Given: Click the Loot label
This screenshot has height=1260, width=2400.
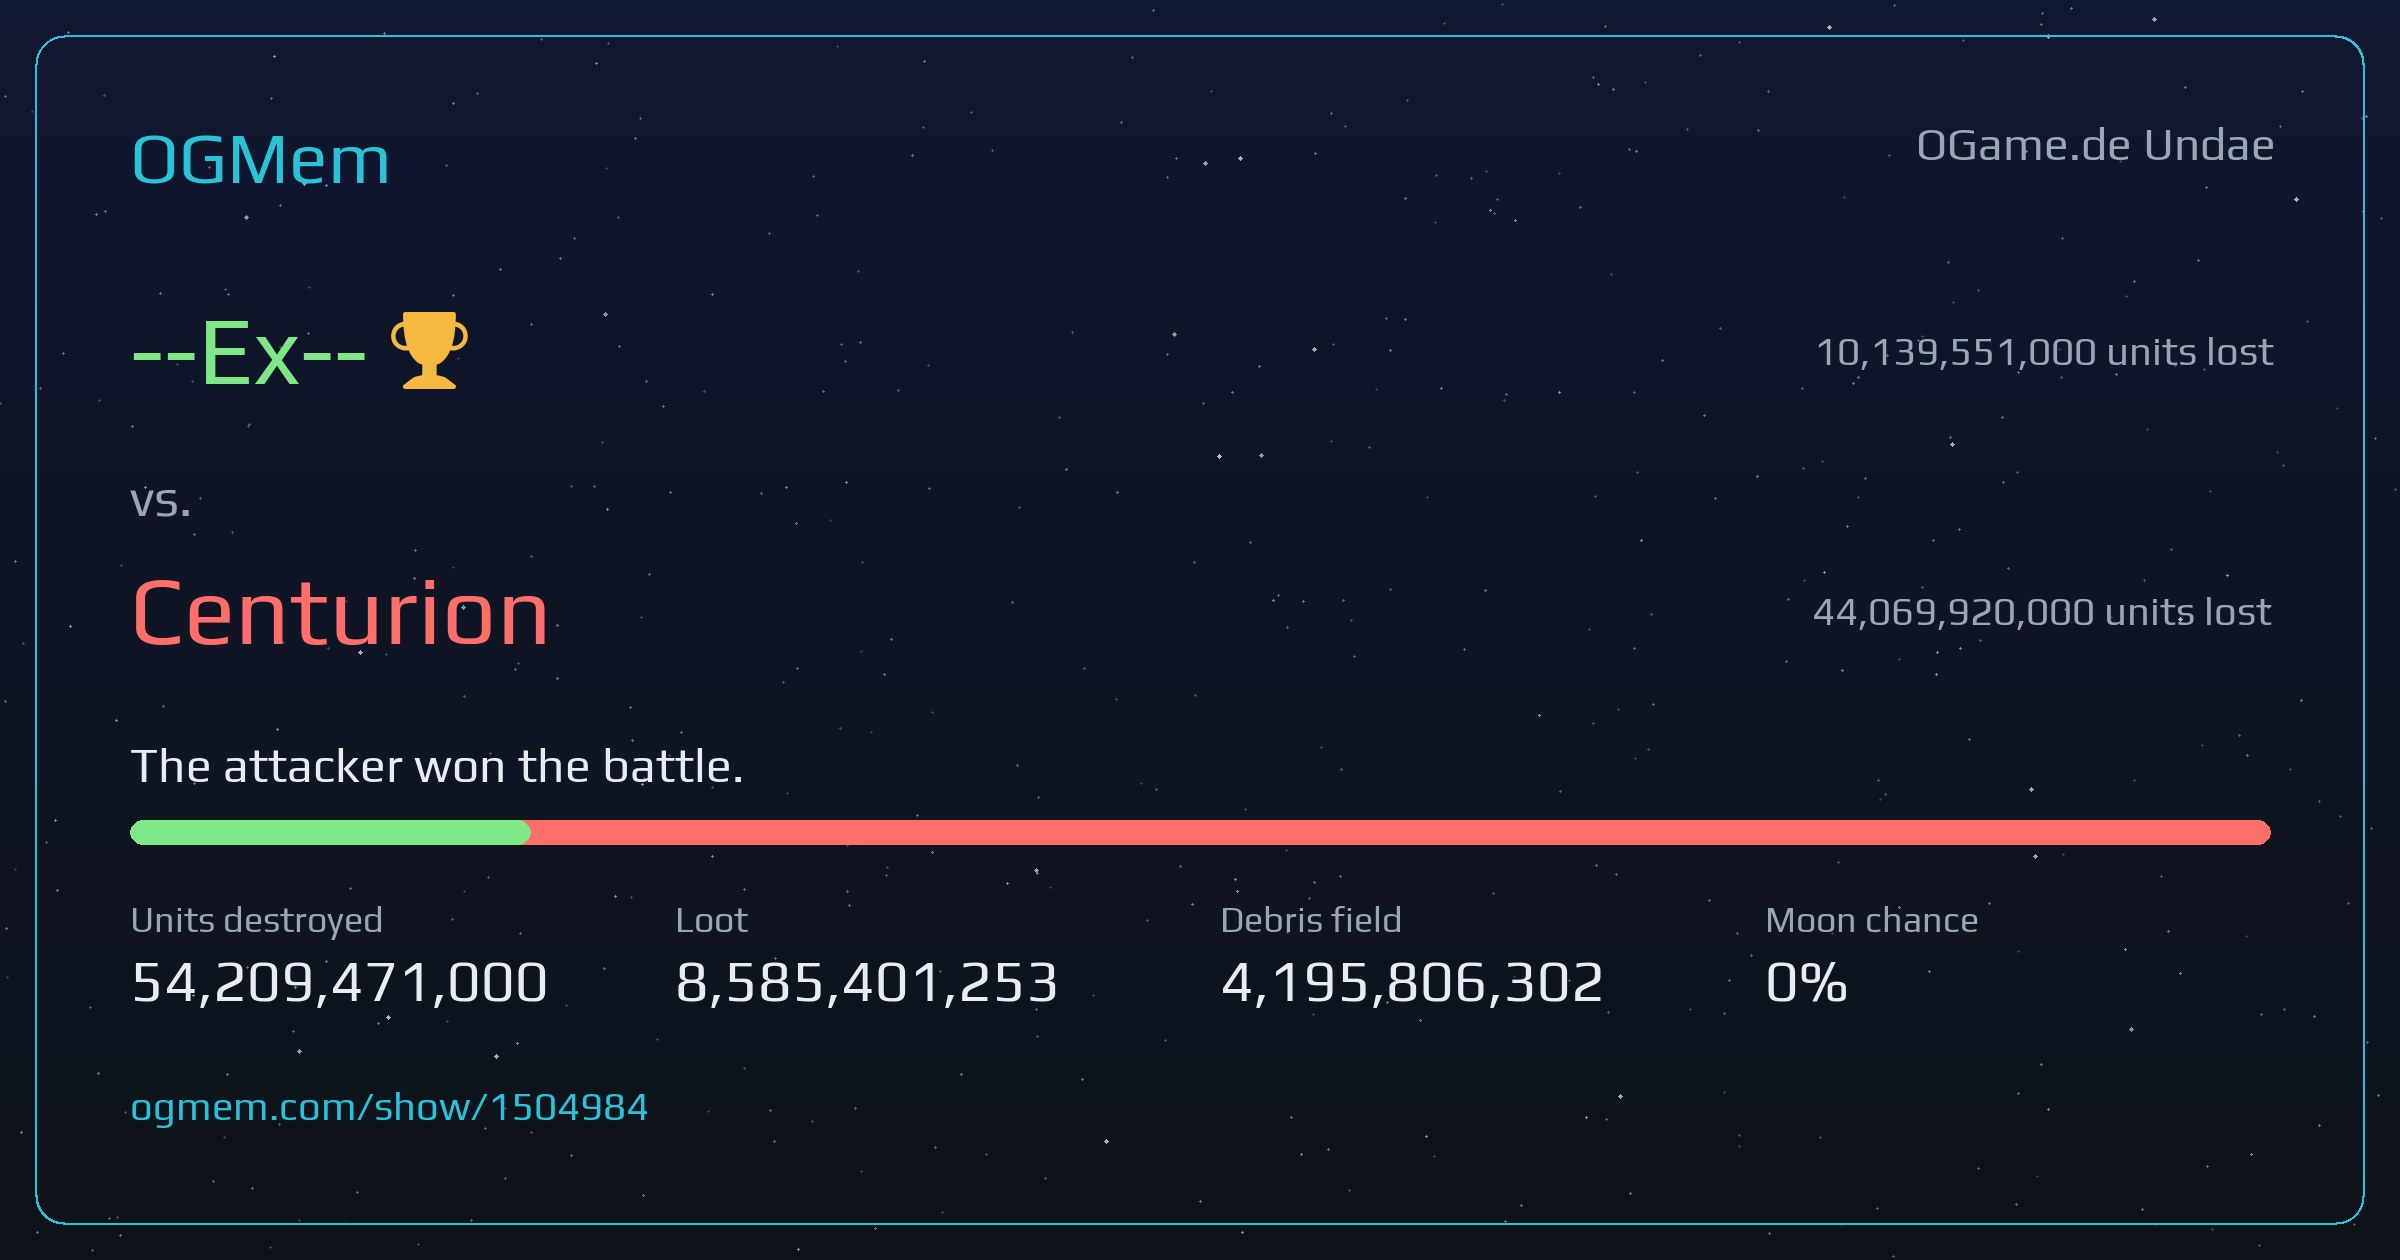Looking at the screenshot, I should [x=711, y=920].
